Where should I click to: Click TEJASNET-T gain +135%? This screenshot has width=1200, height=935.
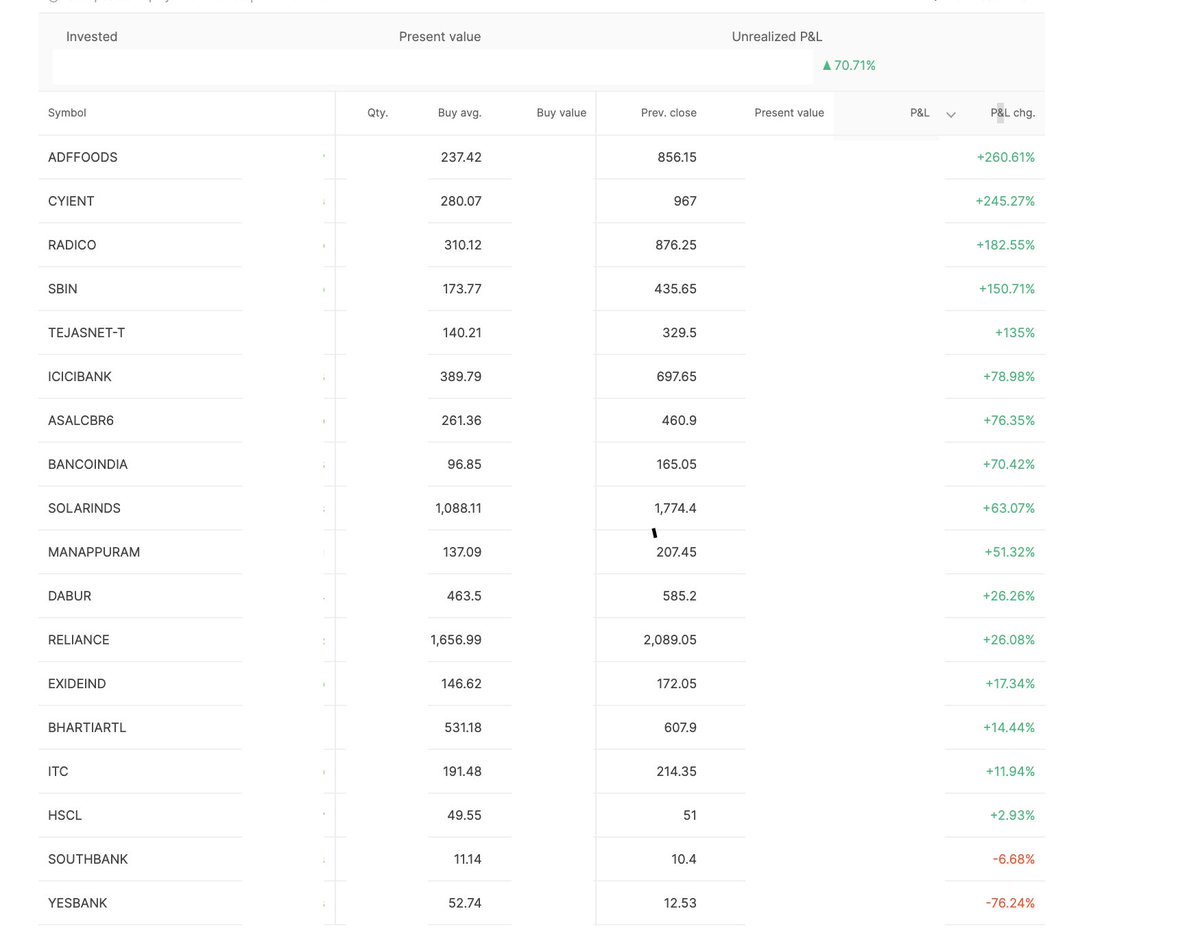click(1015, 333)
